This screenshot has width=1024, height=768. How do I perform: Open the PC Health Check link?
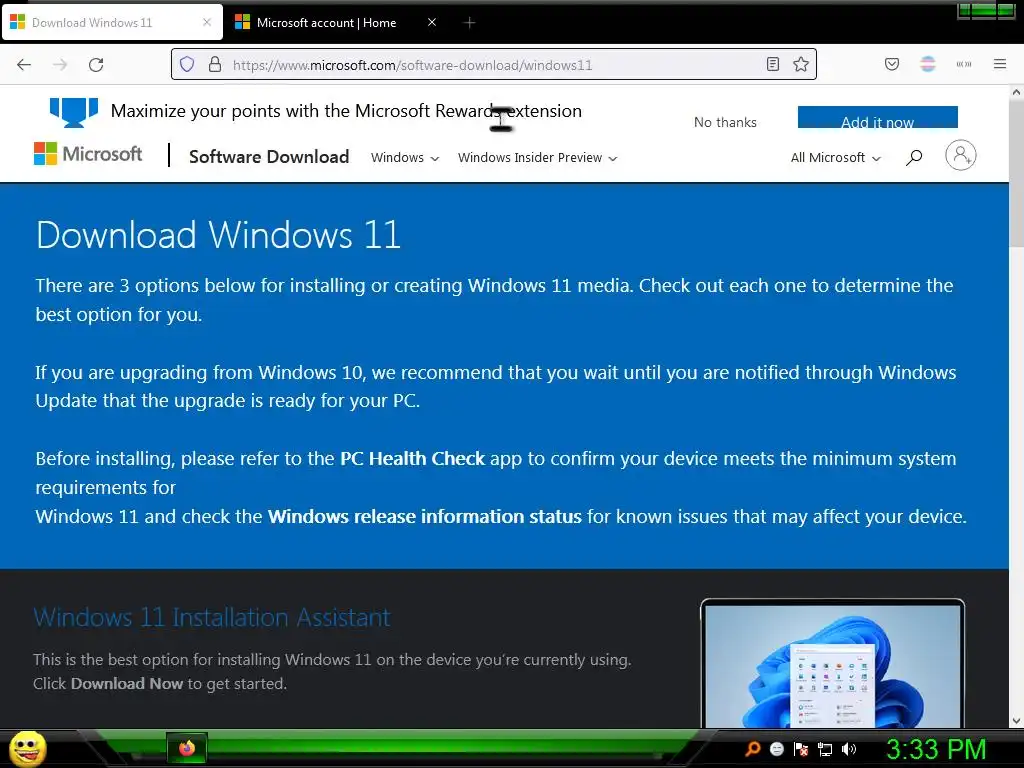413,458
